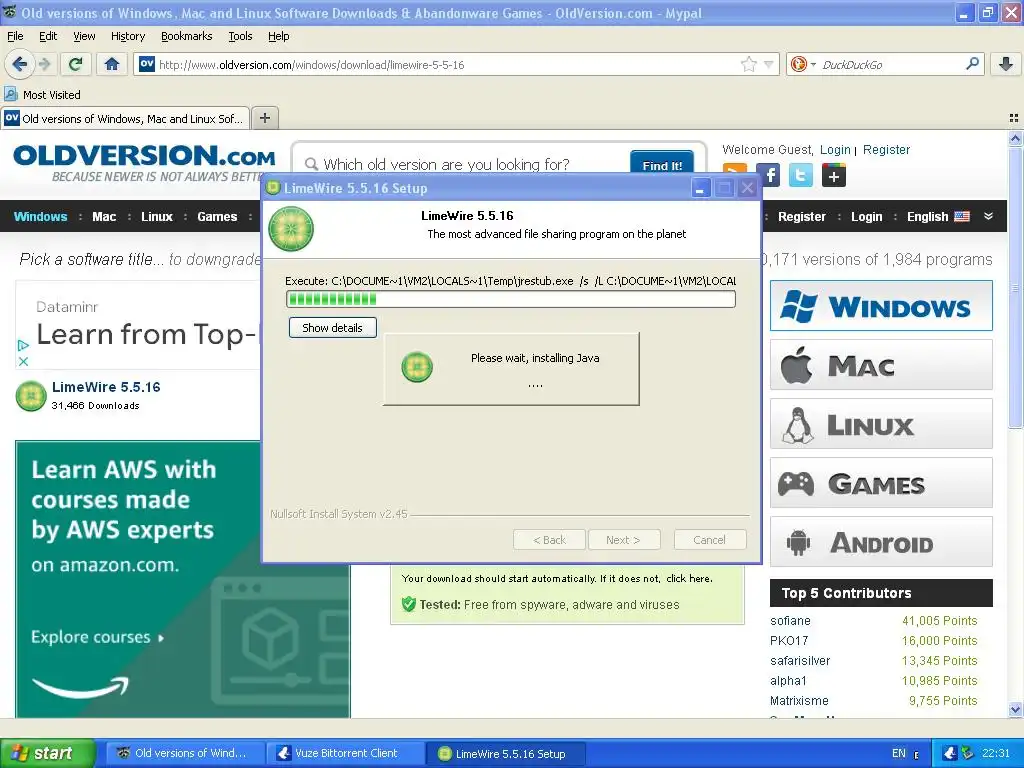This screenshot has height=768, width=1024.
Task: Click the scroll down arrow of page
Action: [x=1014, y=709]
